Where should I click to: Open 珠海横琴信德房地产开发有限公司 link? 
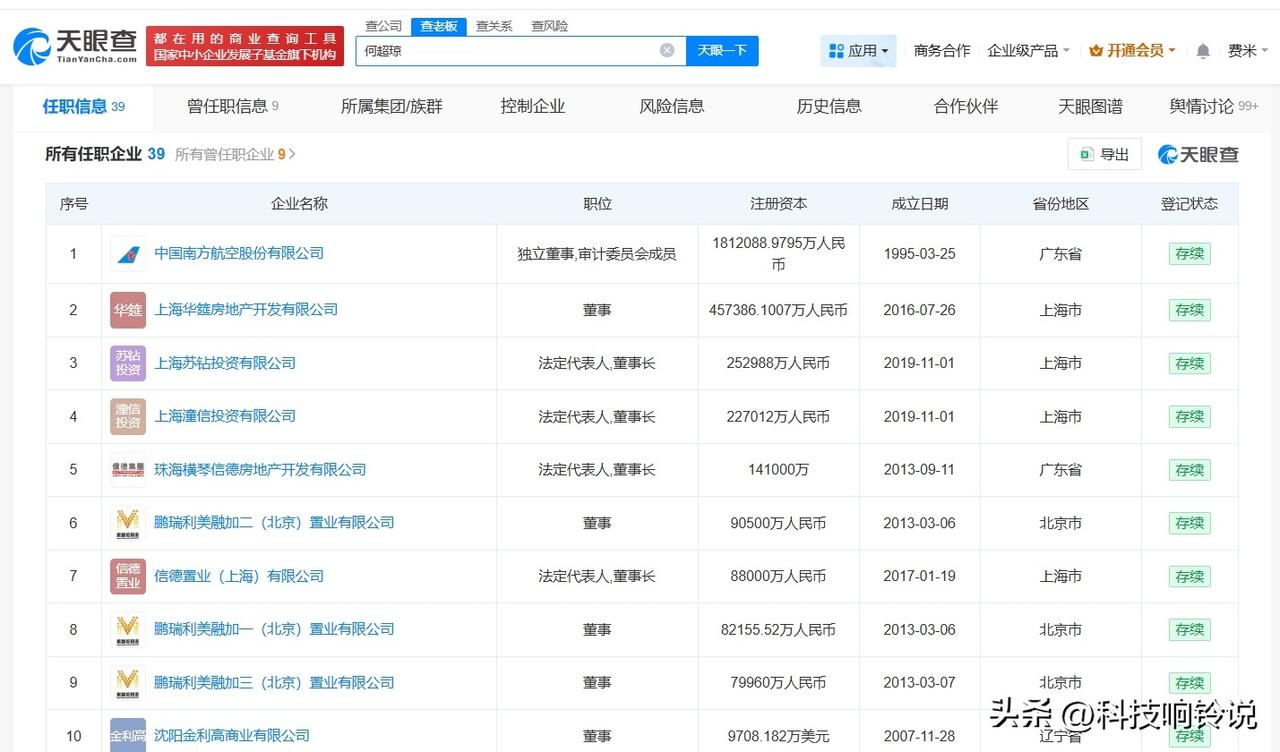point(260,470)
